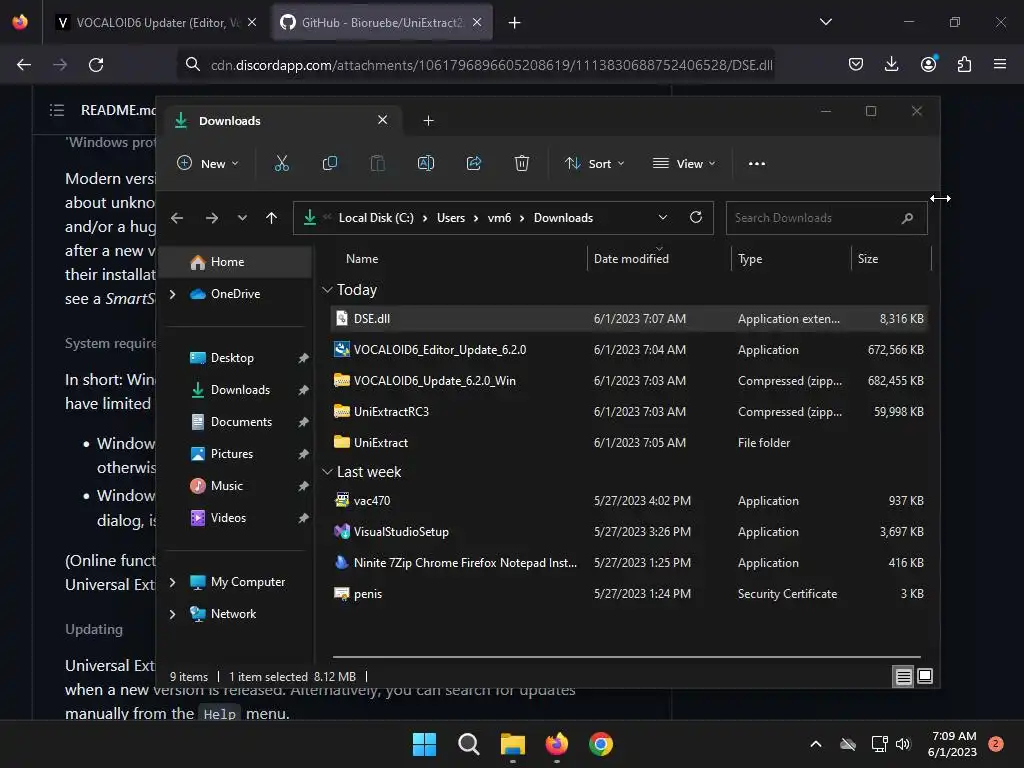This screenshot has height=768, width=1024.
Task: List all Firefox tabs chevron
Action: pos(826,22)
